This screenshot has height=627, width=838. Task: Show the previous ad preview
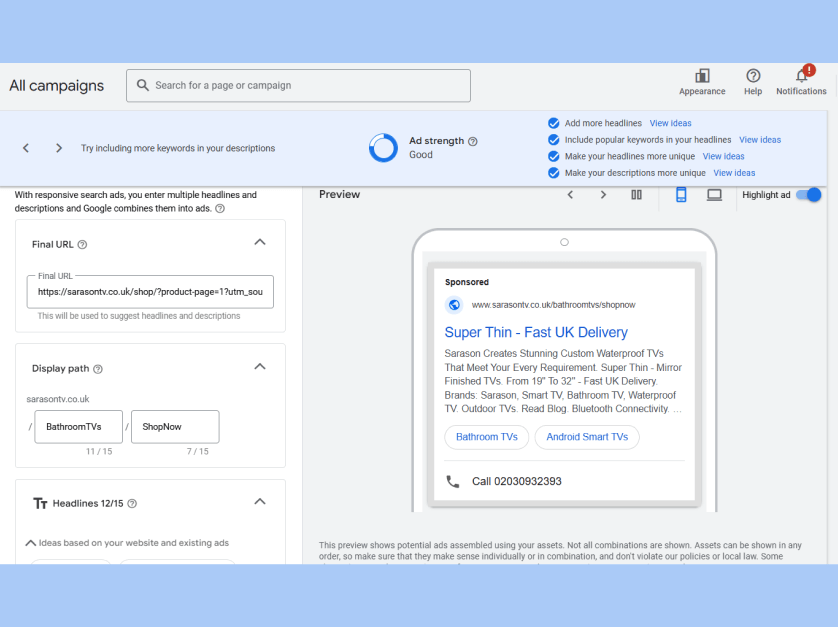click(570, 195)
